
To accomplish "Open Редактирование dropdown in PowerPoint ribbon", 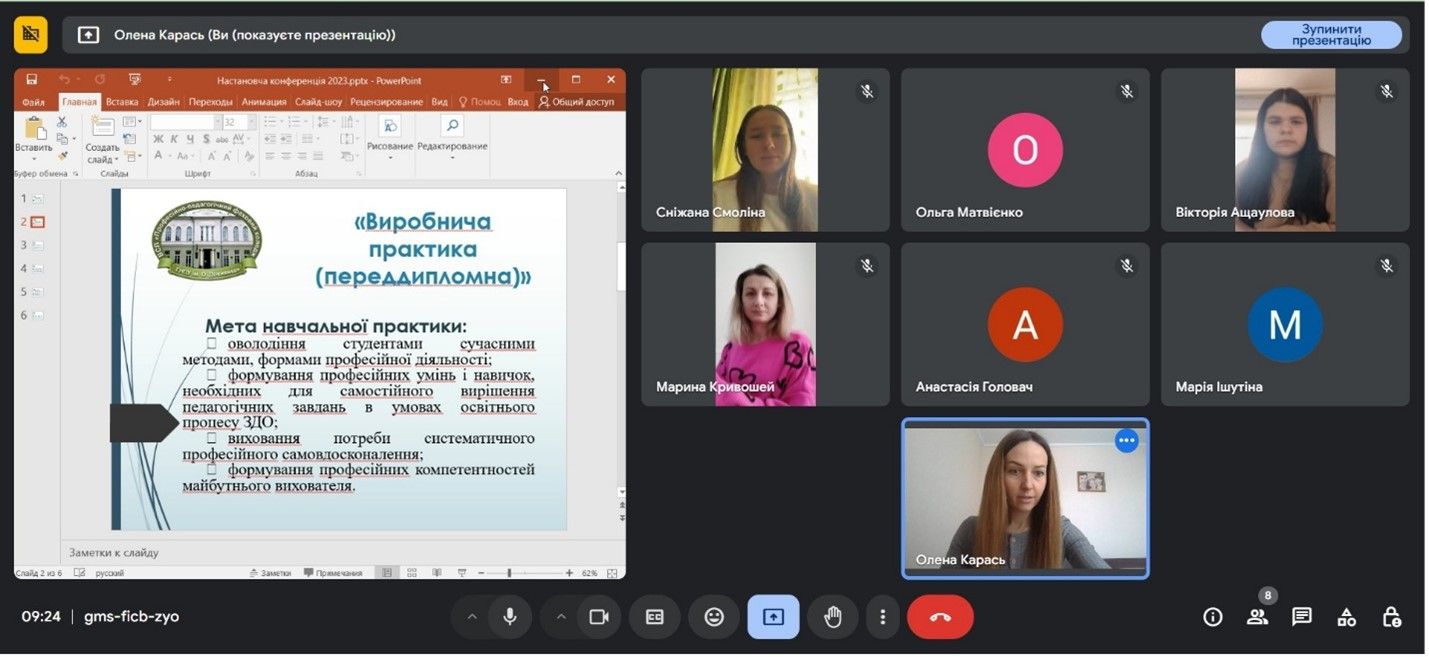I will 452,146.
